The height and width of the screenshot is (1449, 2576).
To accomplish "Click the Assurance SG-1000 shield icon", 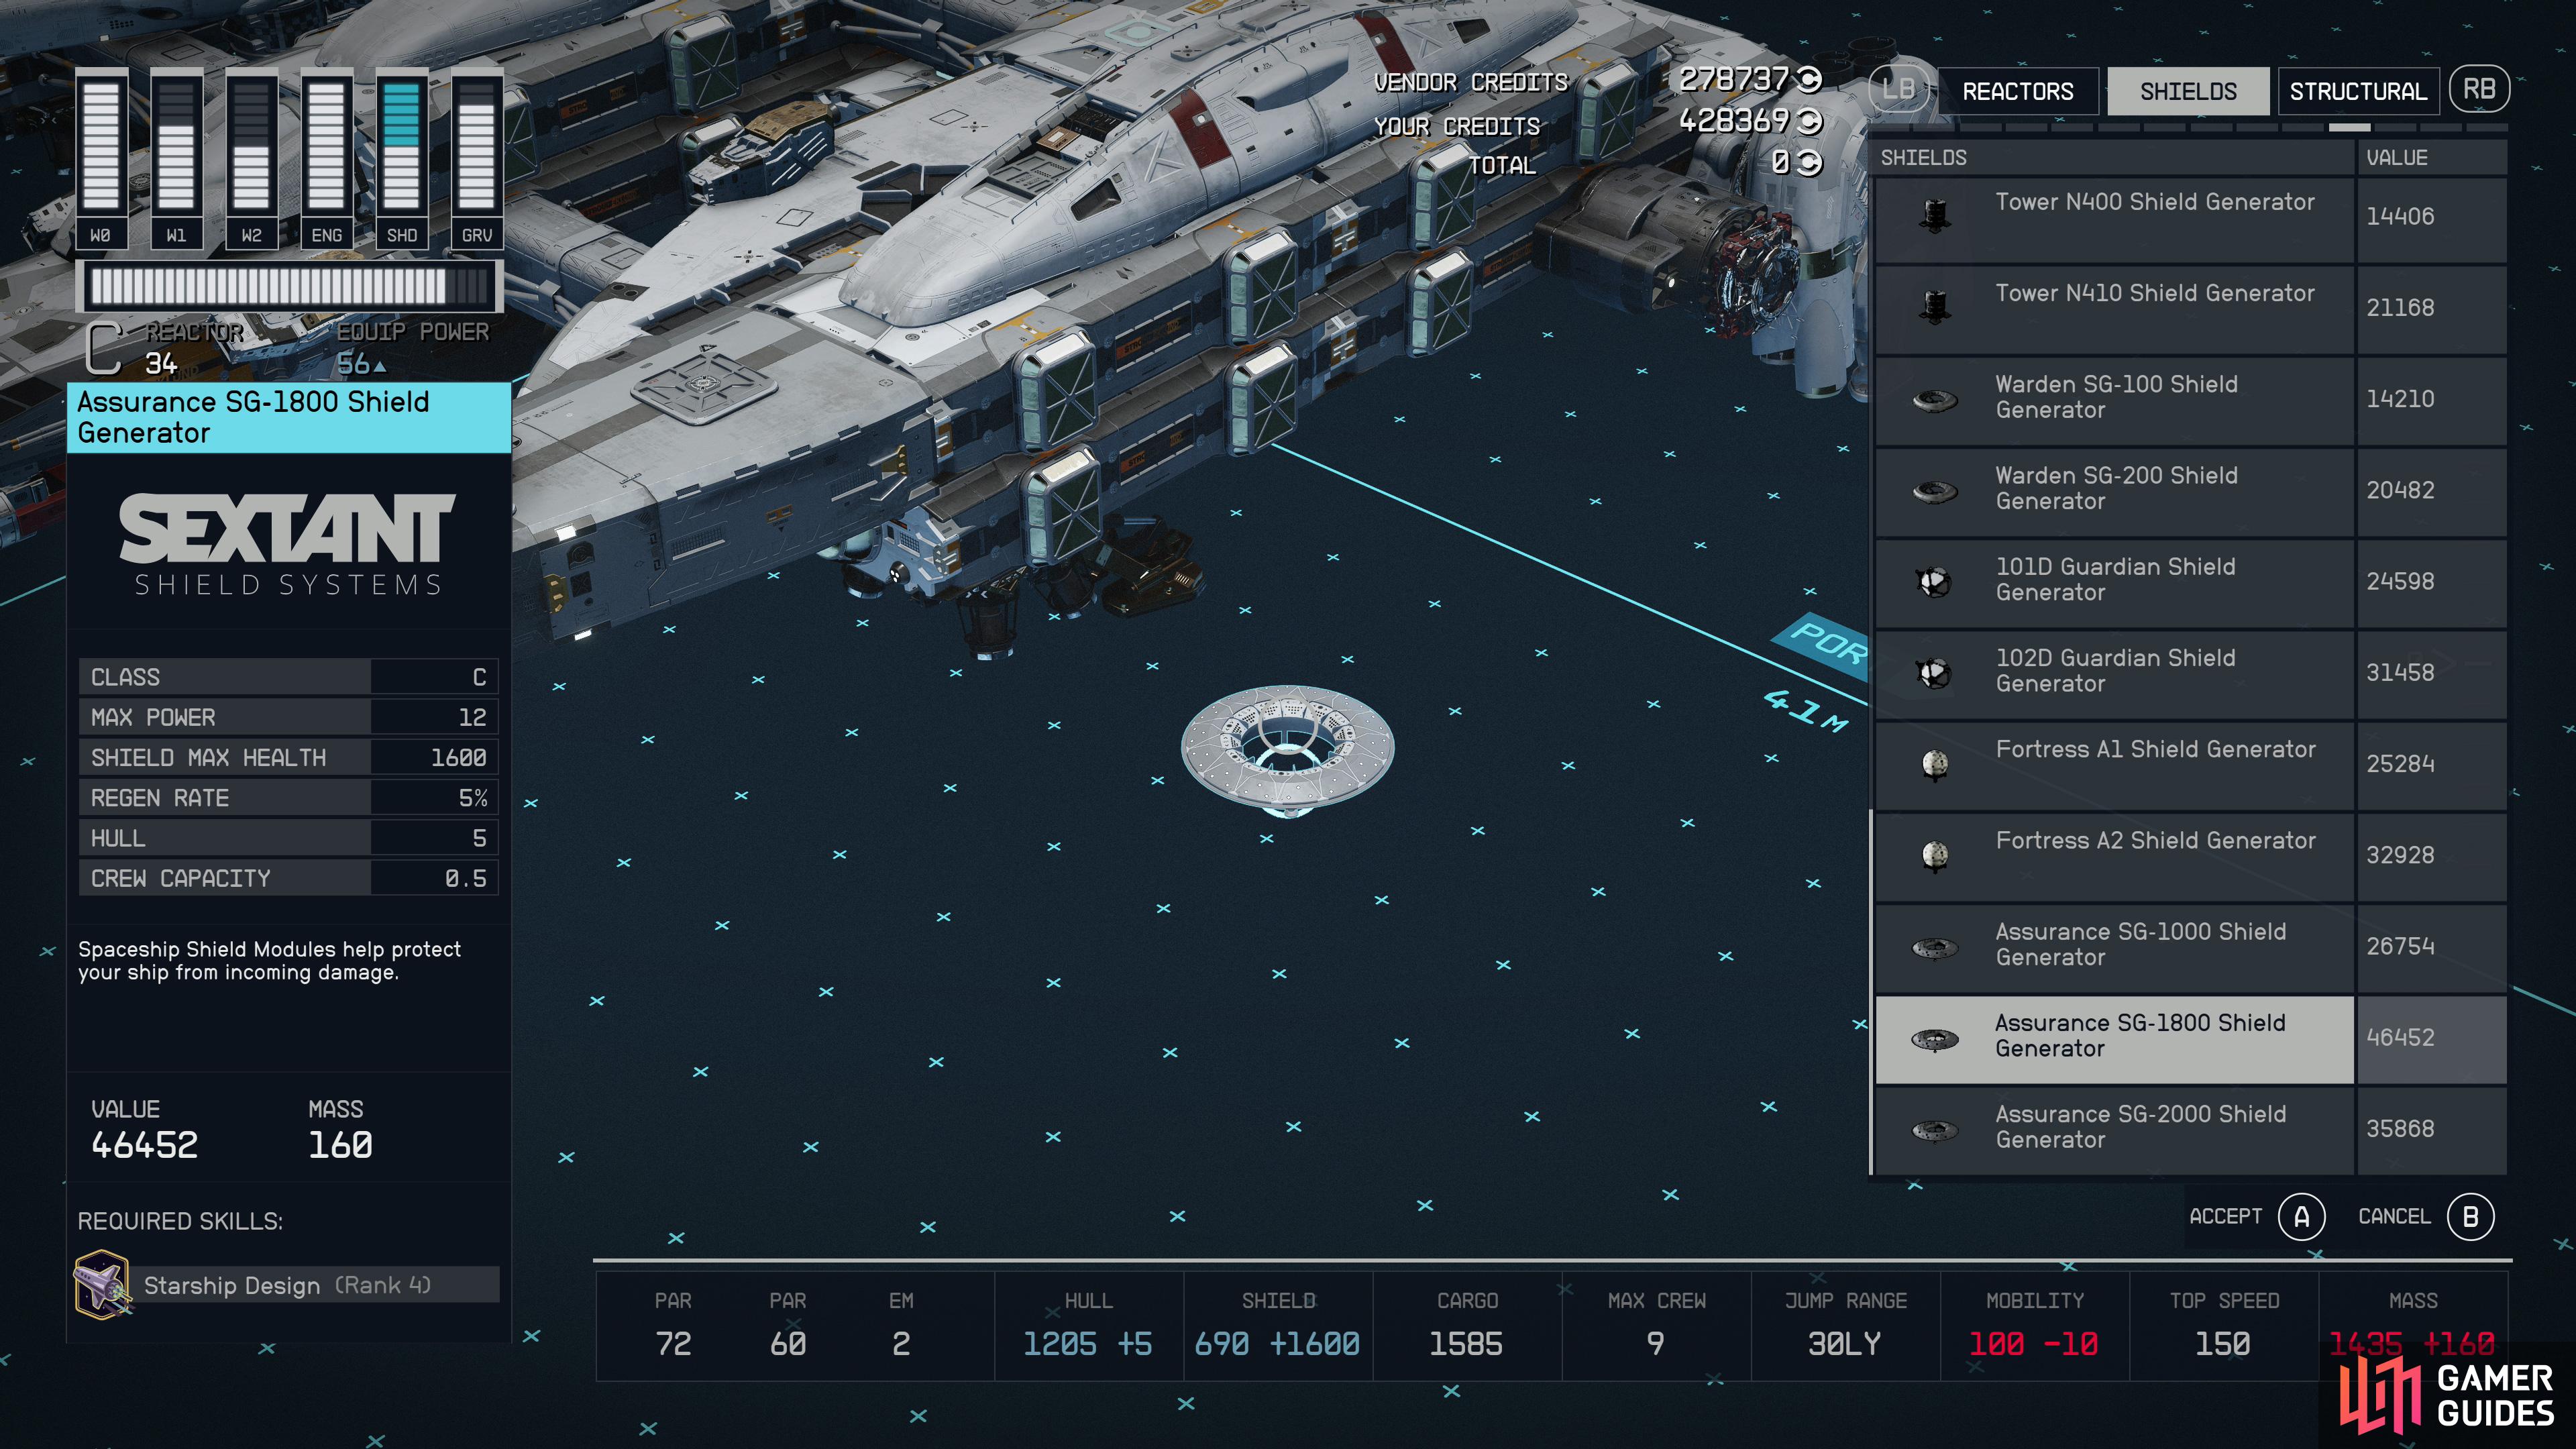I will [1935, 948].
